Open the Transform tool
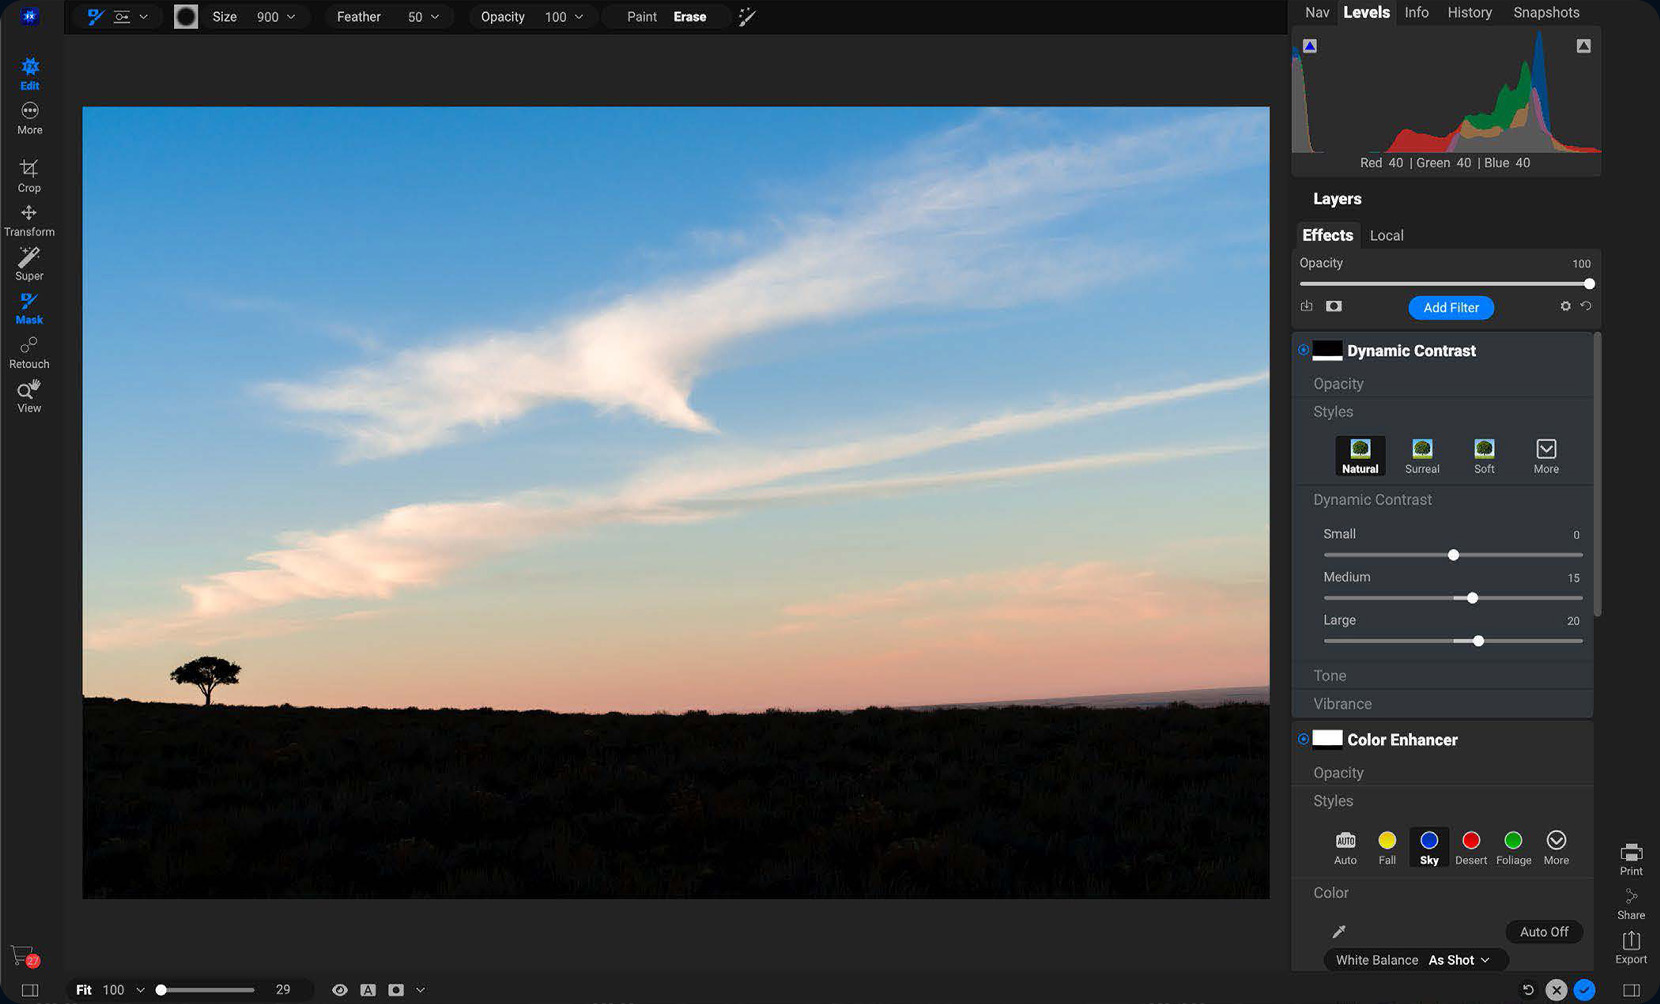 point(29,219)
